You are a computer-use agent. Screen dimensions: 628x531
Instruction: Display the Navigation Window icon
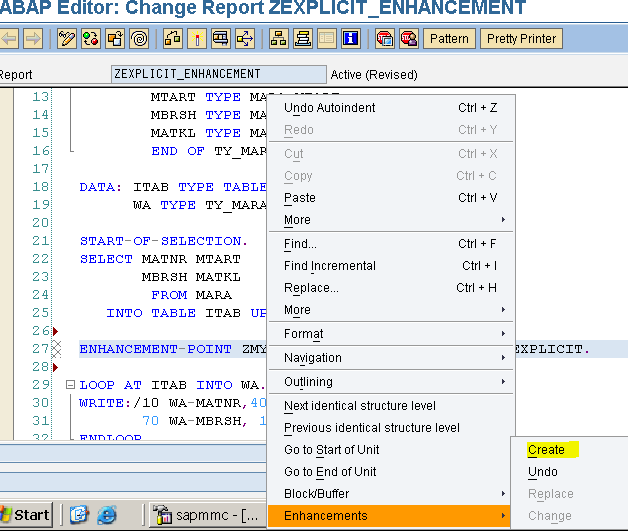pyautogui.click(x=303, y=39)
